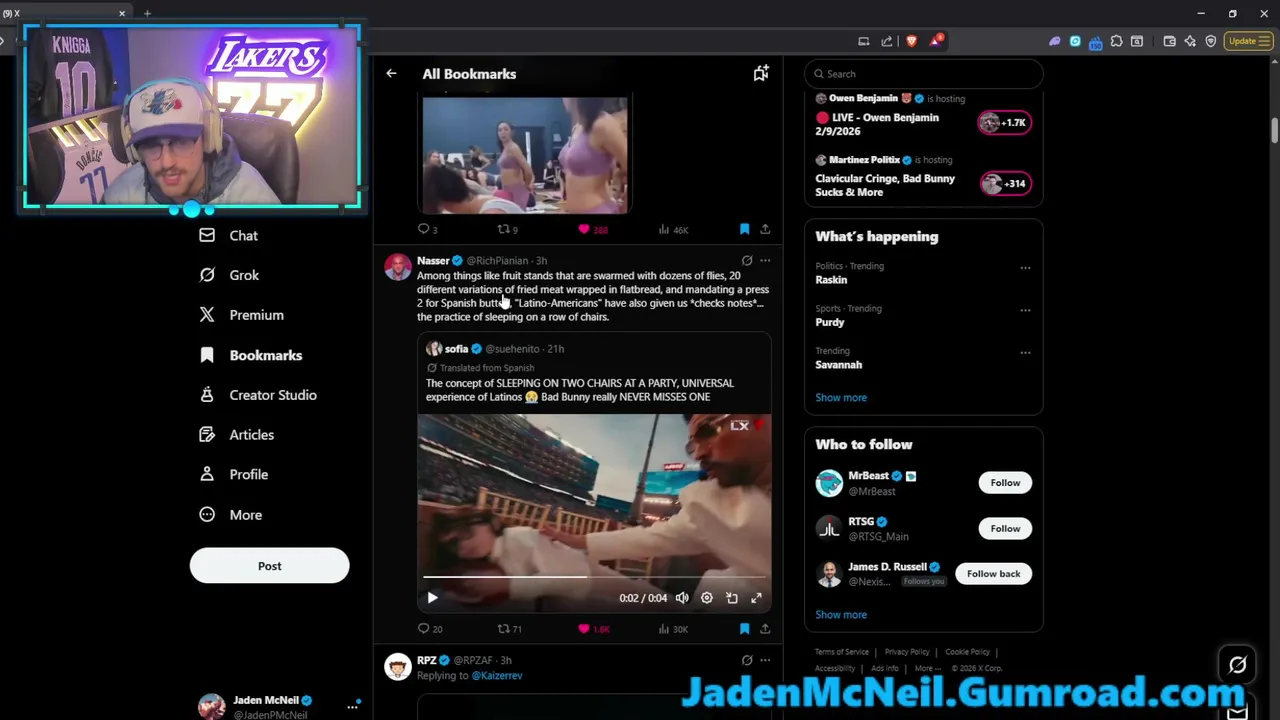Click the browser Update button
Image resolution: width=1280 pixels, height=720 pixels.
(x=1247, y=41)
